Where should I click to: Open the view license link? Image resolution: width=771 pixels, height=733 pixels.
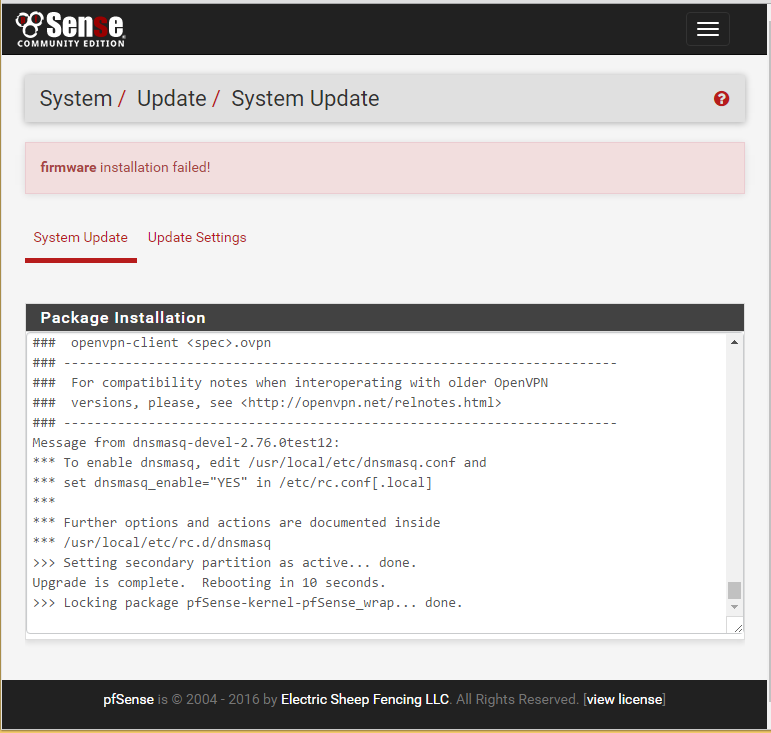click(x=624, y=699)
